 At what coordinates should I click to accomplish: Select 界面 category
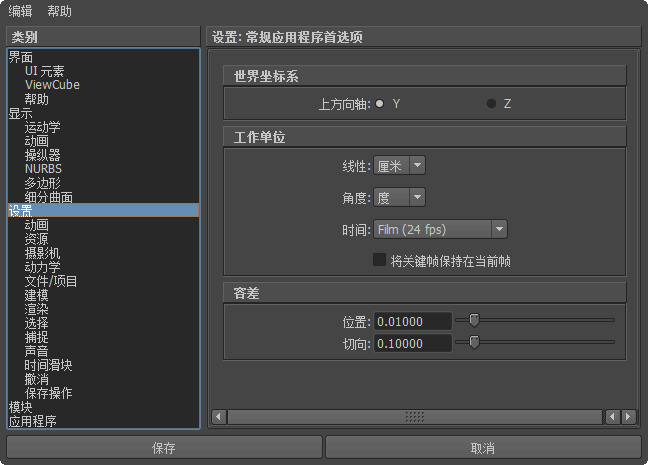pos(103,57)
